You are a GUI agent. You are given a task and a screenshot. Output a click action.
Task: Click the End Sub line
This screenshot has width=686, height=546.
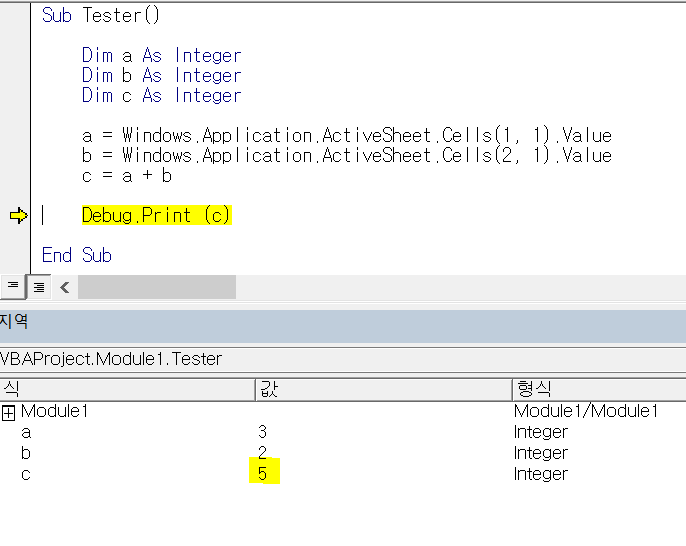[77, 255]
